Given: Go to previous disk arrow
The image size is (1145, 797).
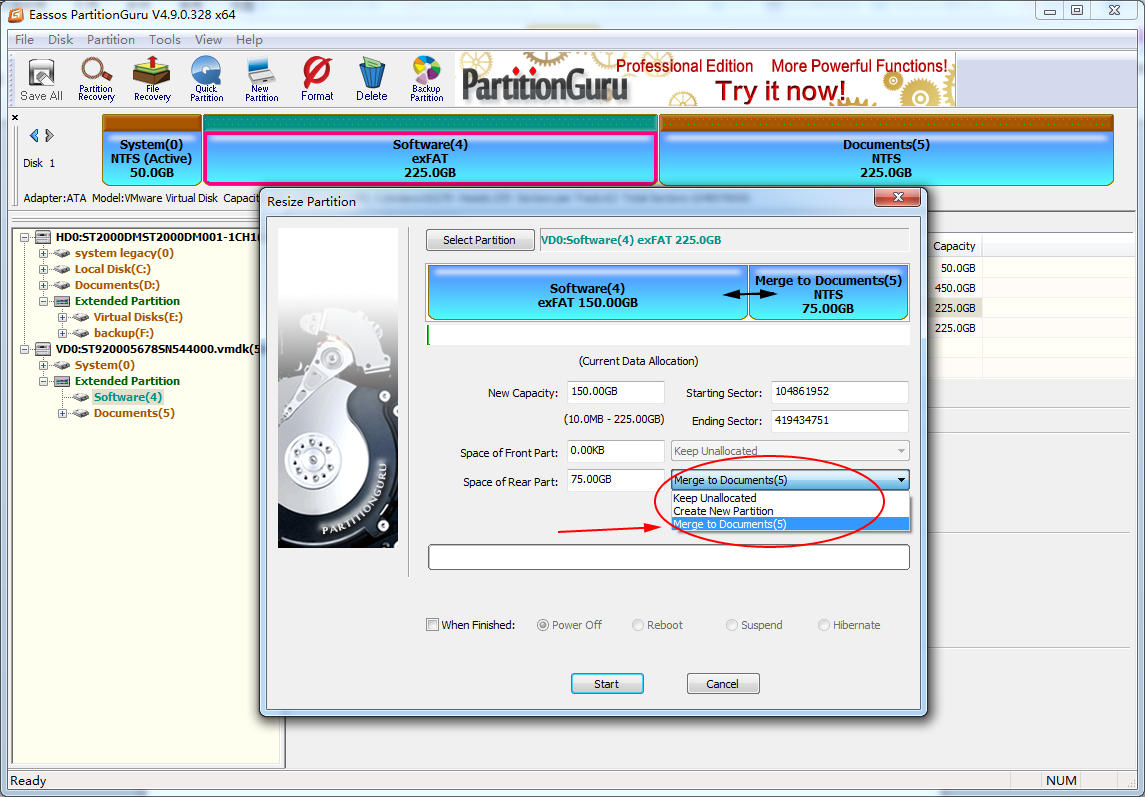Looking at the screenshot, I should 34,135.
